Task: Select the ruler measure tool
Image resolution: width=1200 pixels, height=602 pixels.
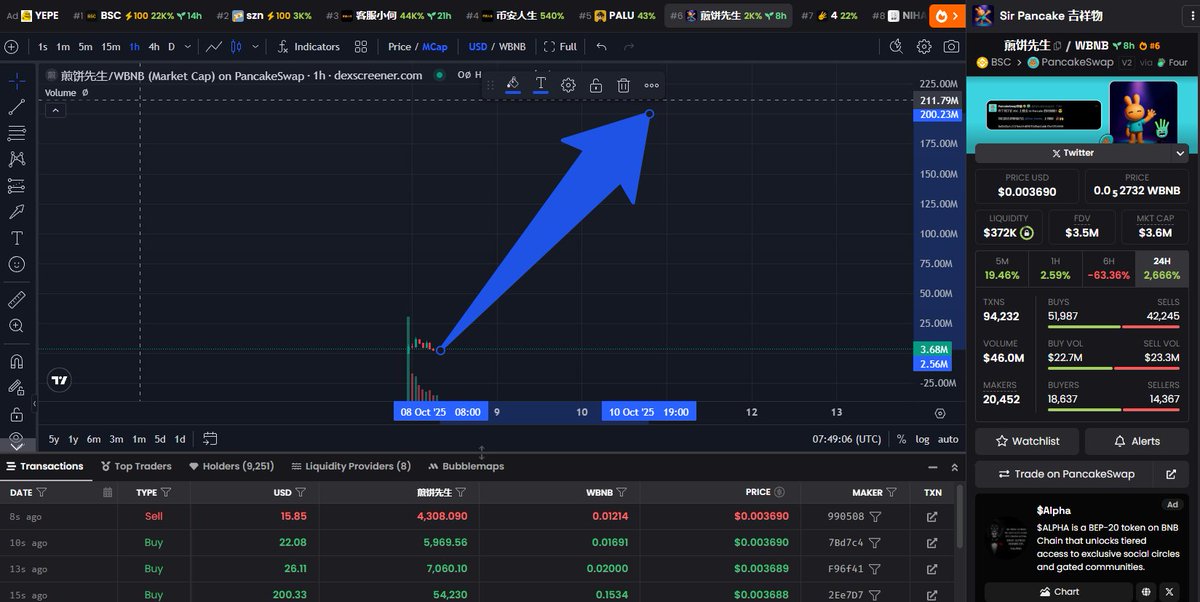Action: [x=17, y=300]
